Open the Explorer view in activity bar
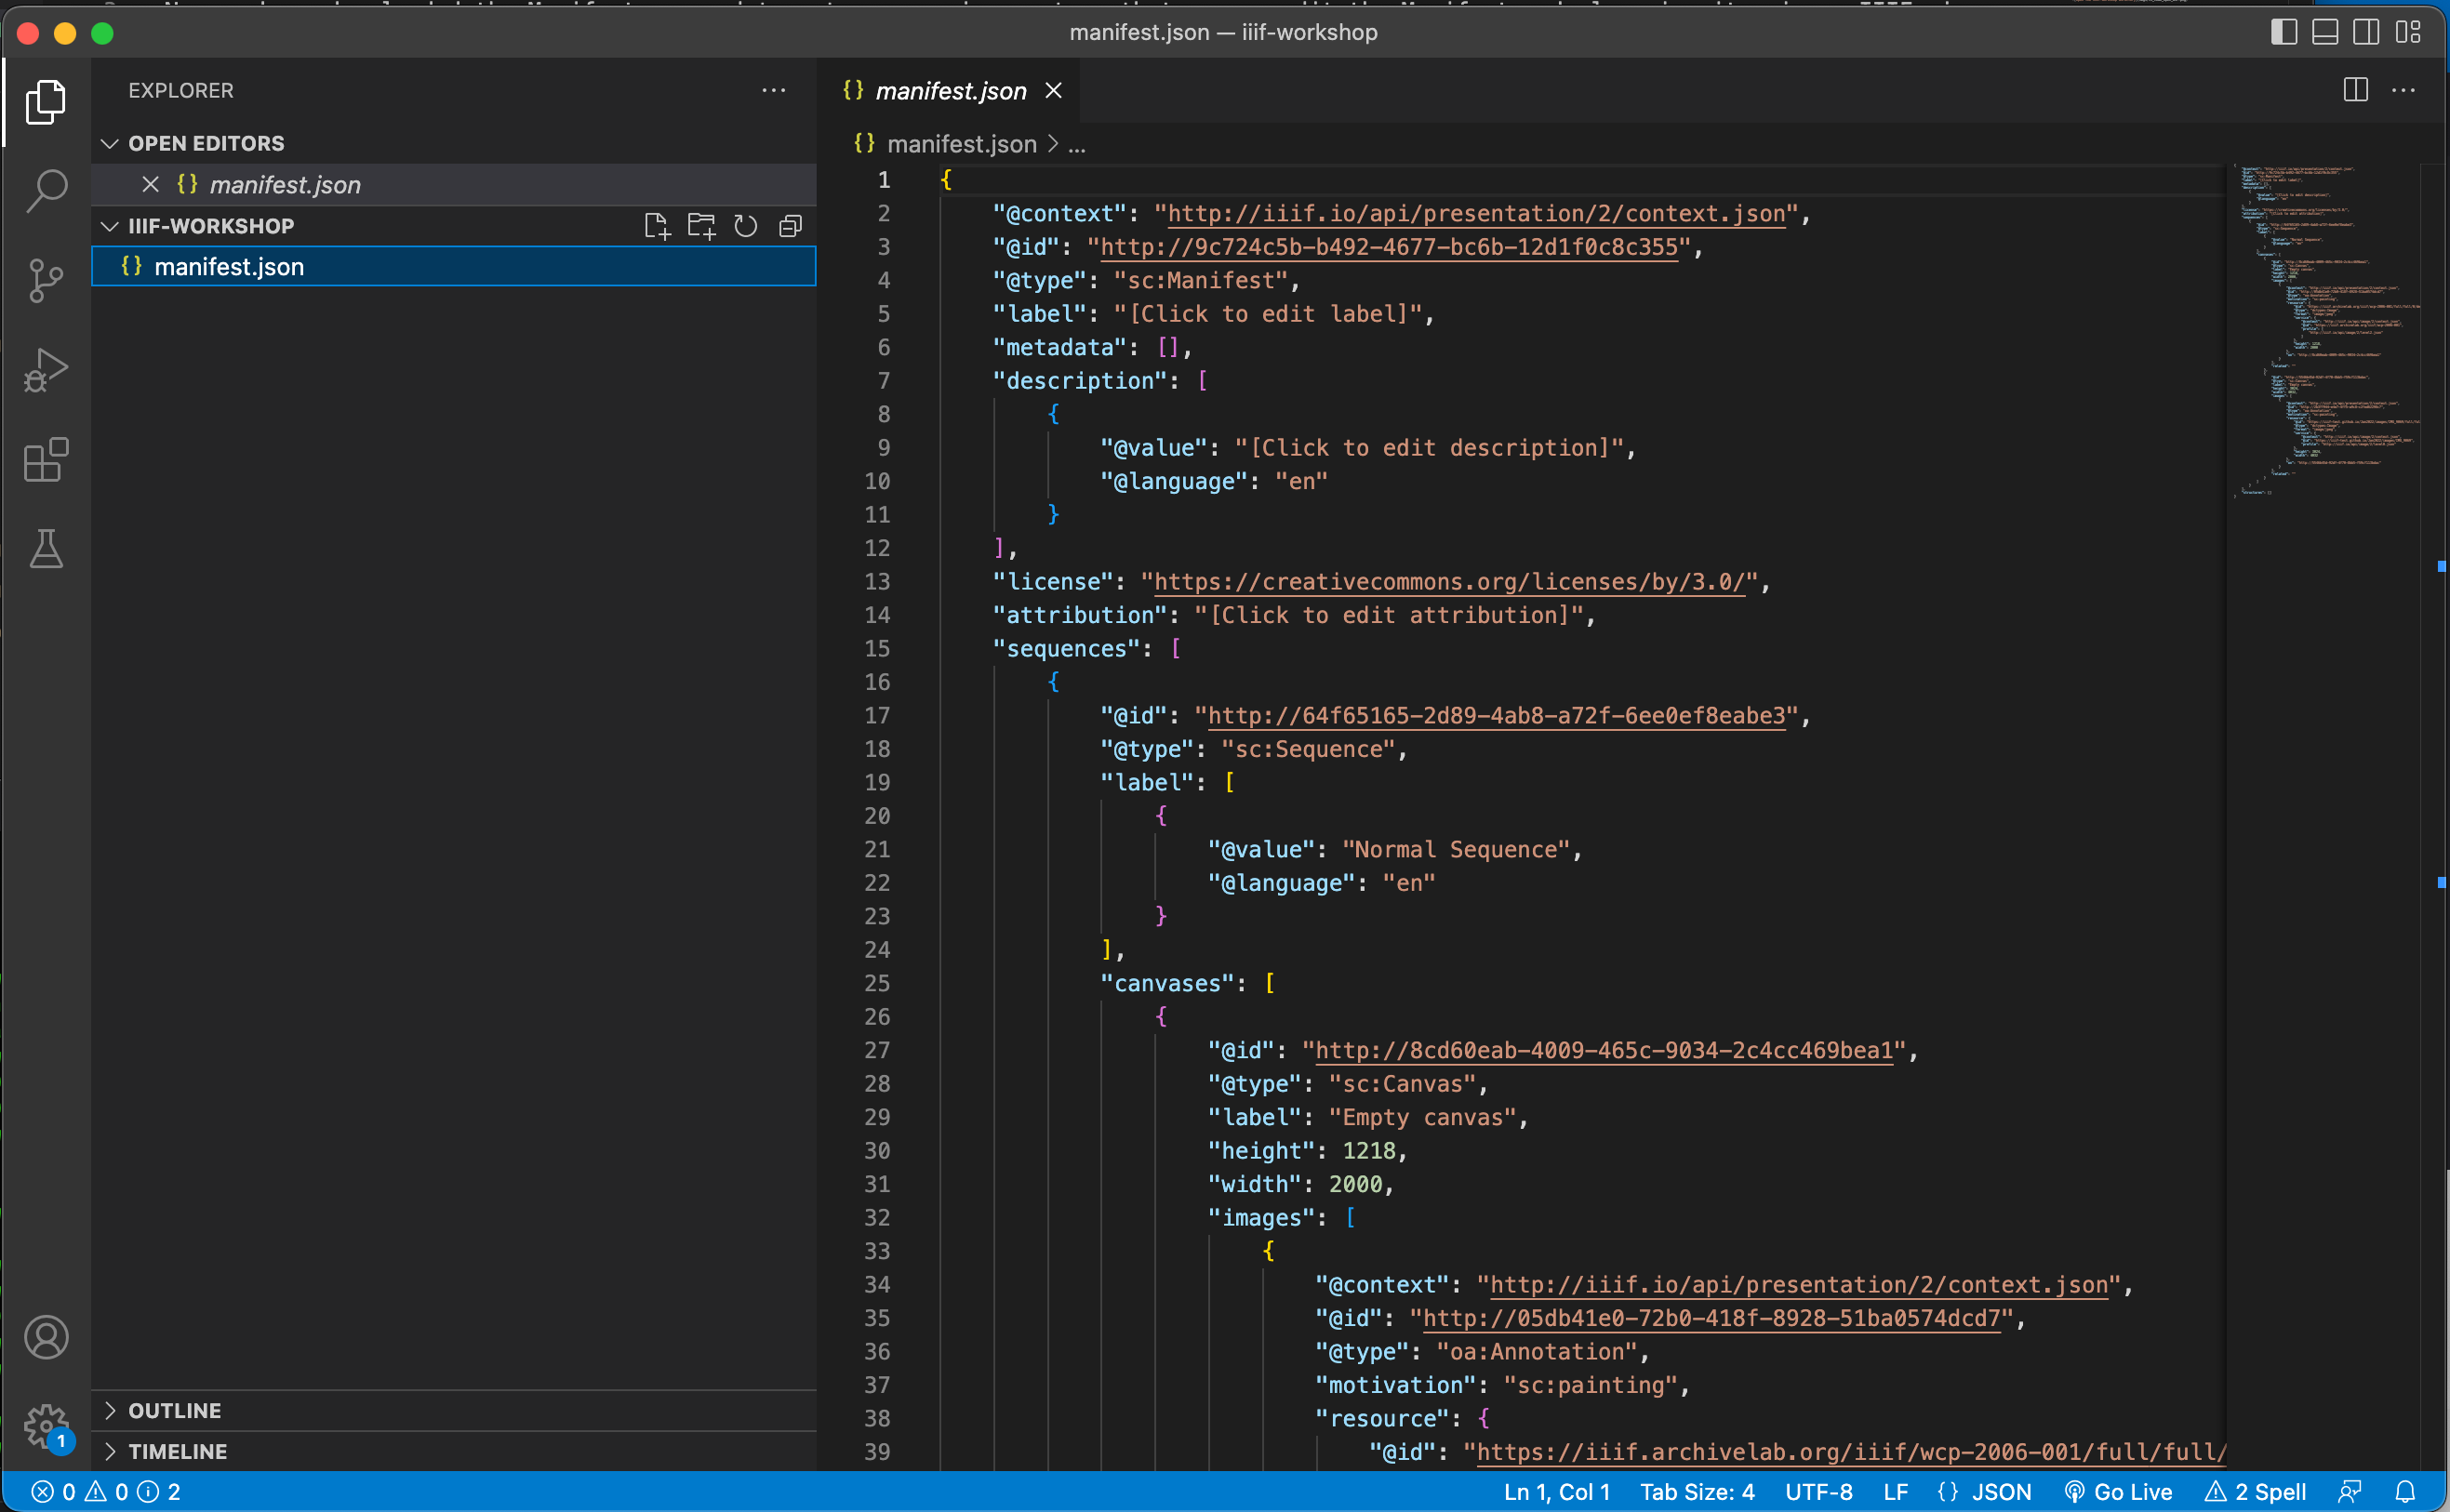This screenshot has height=1512, width=2450. (46, 102)
